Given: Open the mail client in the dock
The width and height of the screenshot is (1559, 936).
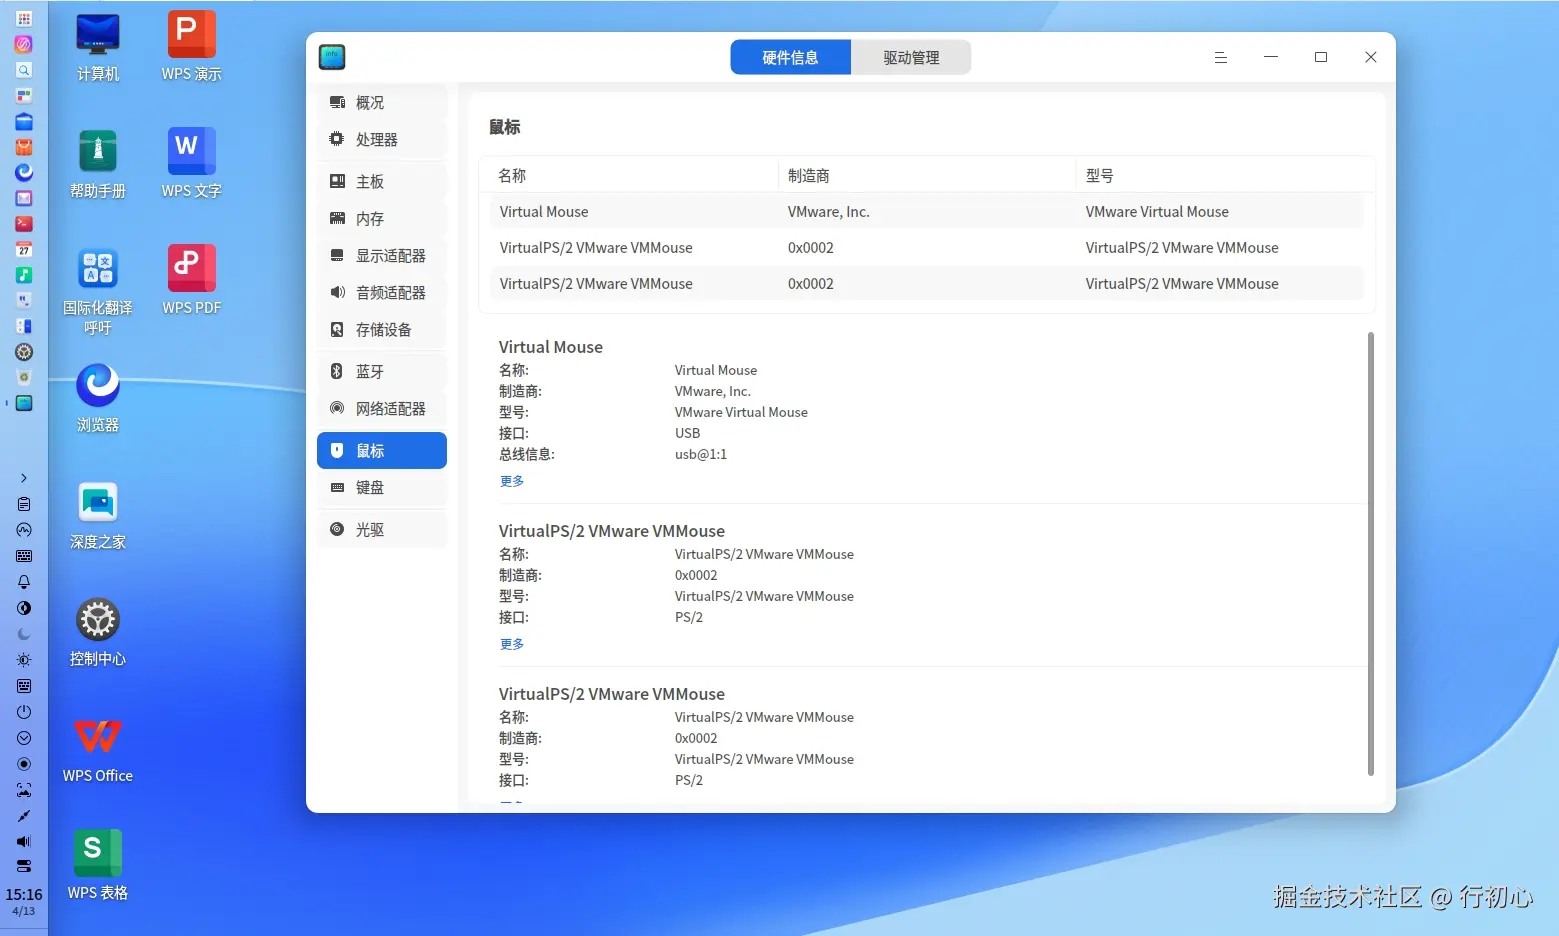Looking at the screenshot, I should click(x=24, y=198).
